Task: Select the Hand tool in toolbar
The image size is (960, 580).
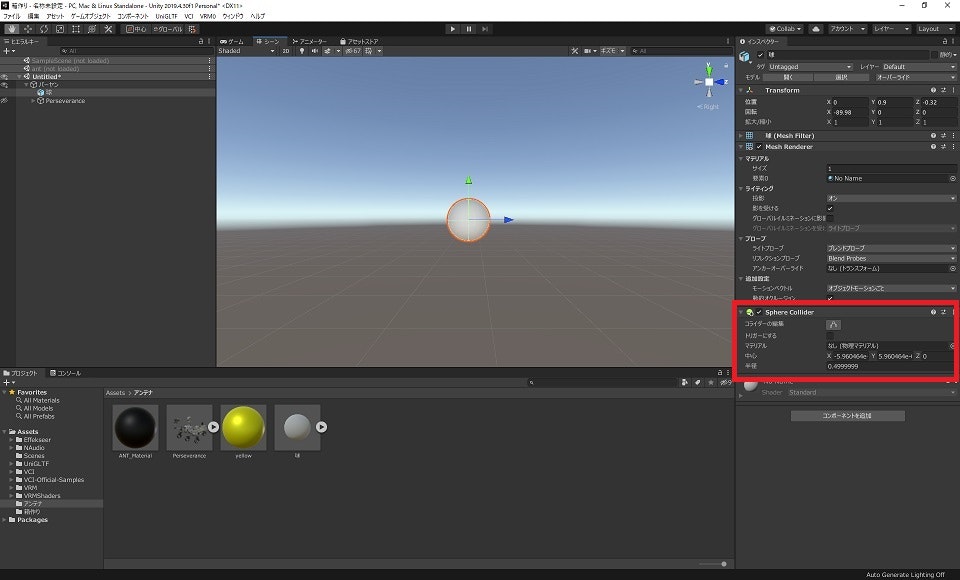Action: click(12, 29)
